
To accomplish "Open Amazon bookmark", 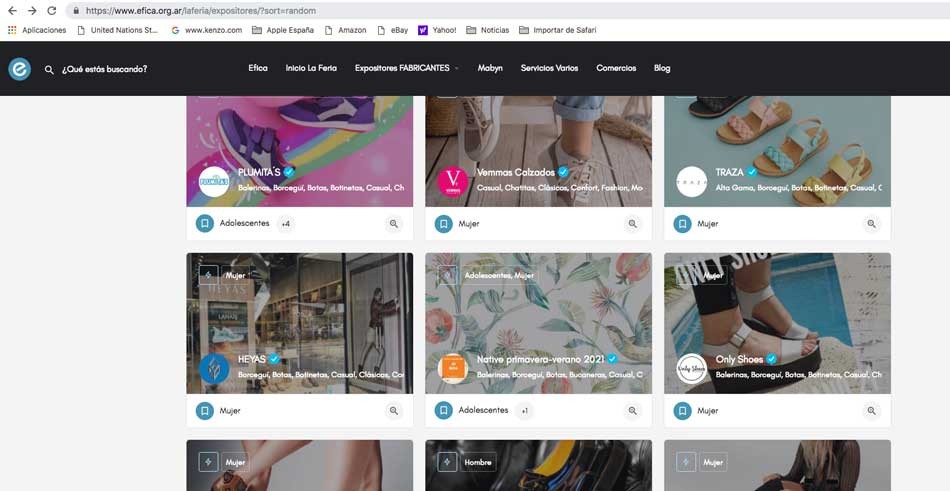I will [345, 30].
